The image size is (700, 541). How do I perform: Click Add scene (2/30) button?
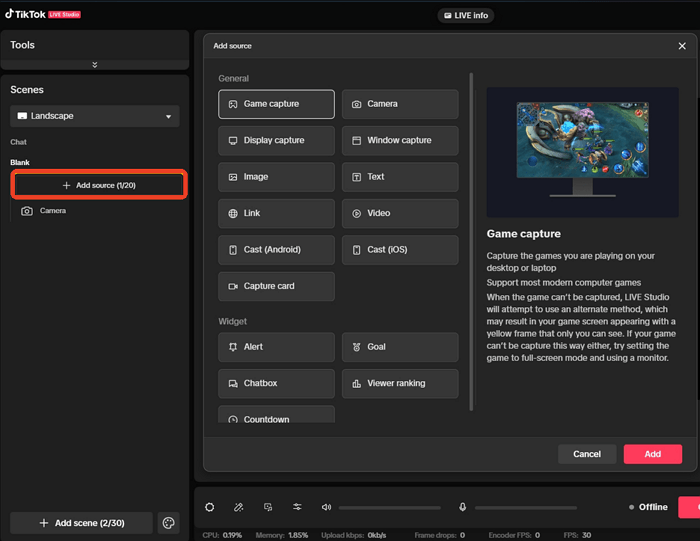point(82,523)
